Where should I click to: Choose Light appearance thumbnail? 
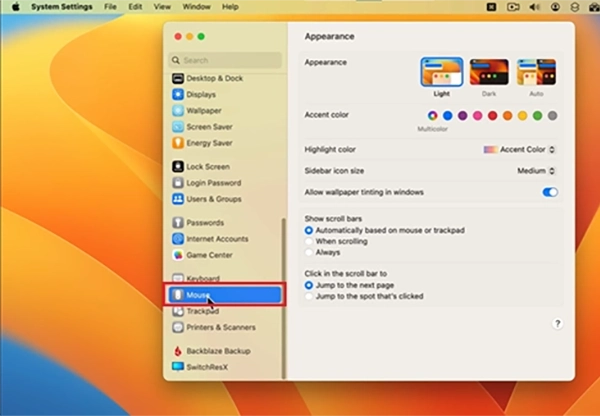point(442,72)
